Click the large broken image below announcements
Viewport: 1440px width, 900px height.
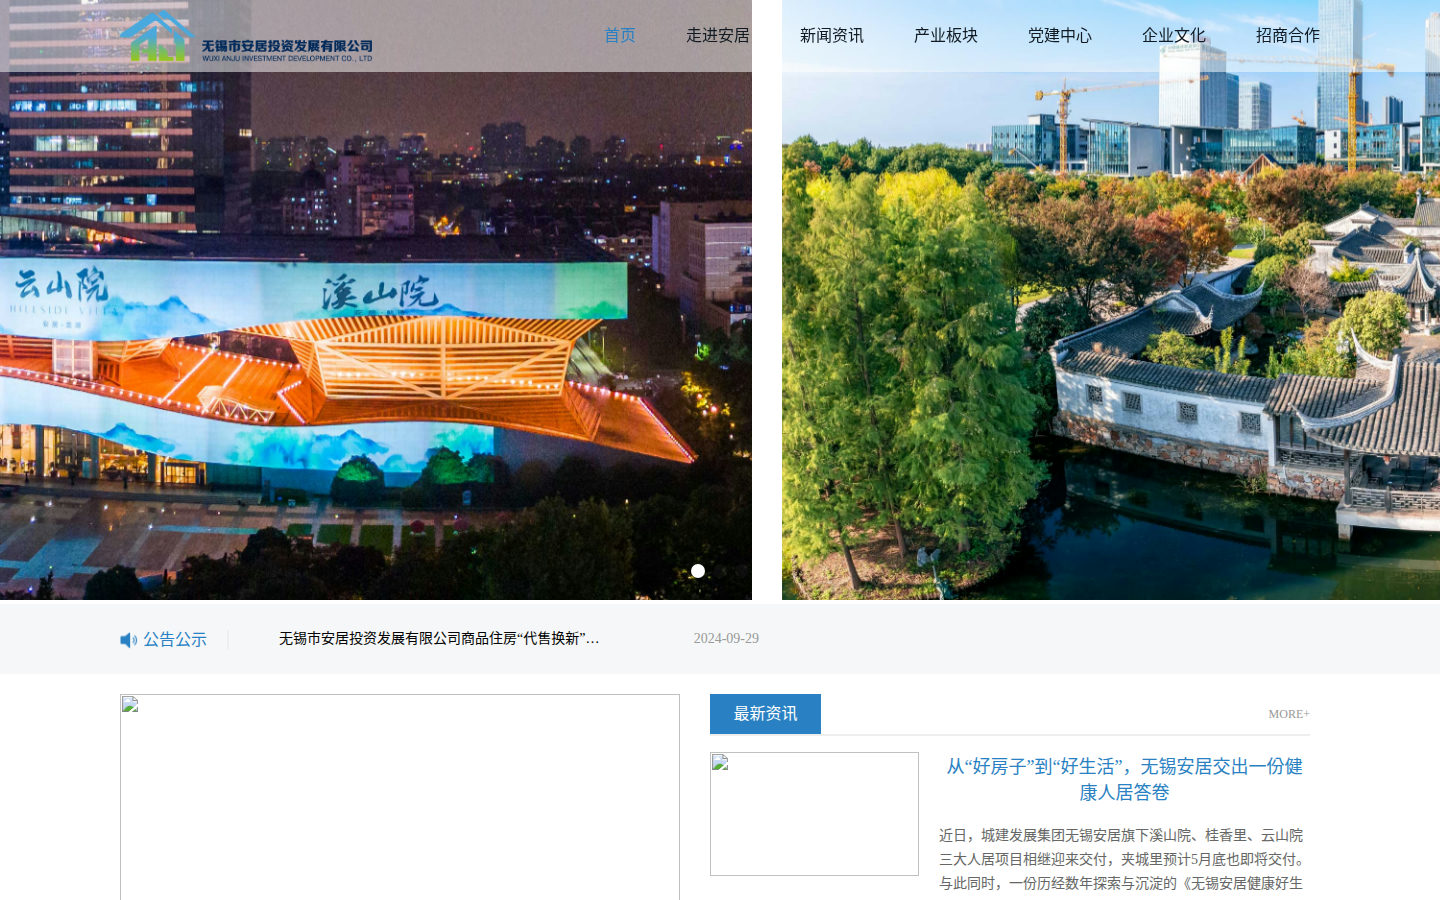(x=400, y=797)
